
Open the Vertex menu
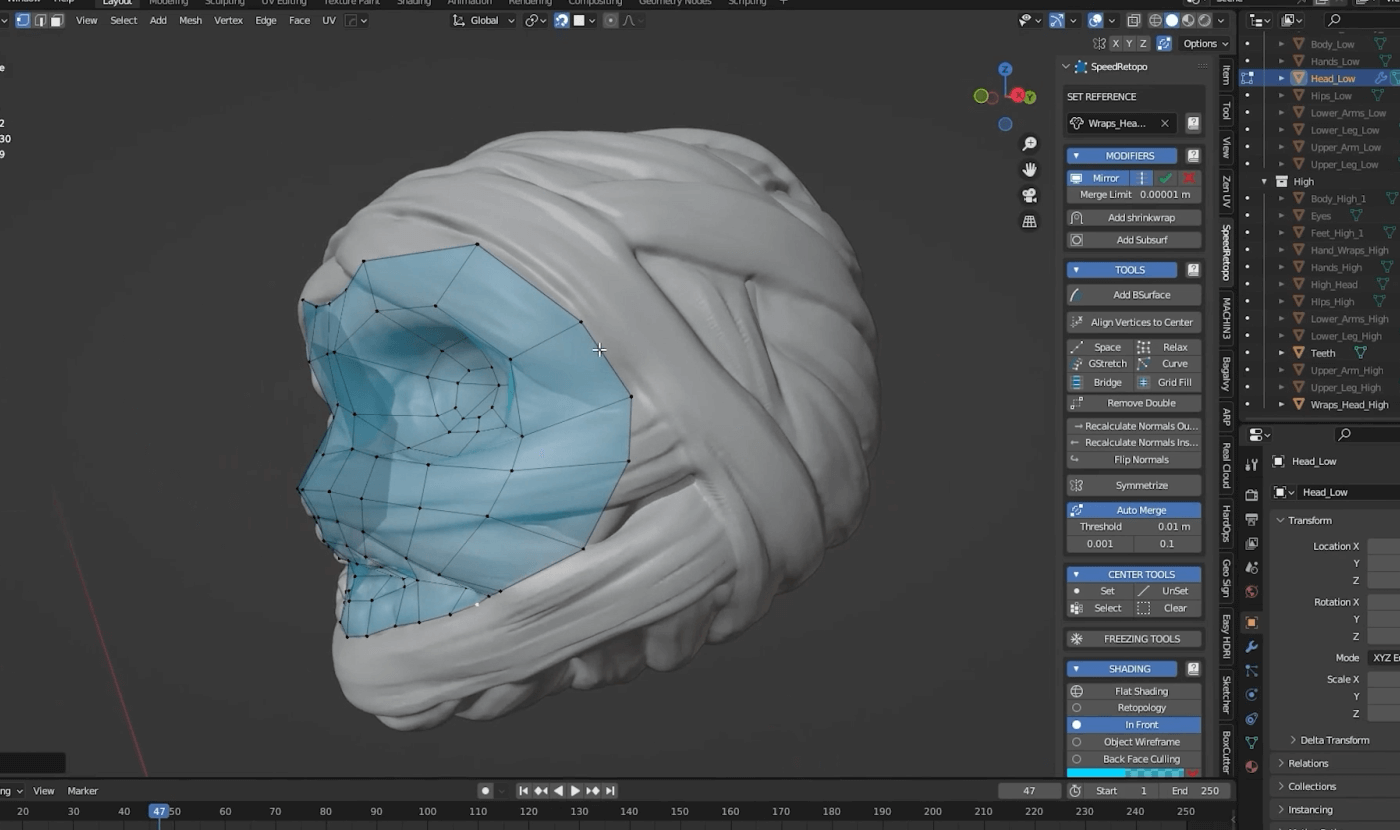pyautogui.click(x=228, y=20)
